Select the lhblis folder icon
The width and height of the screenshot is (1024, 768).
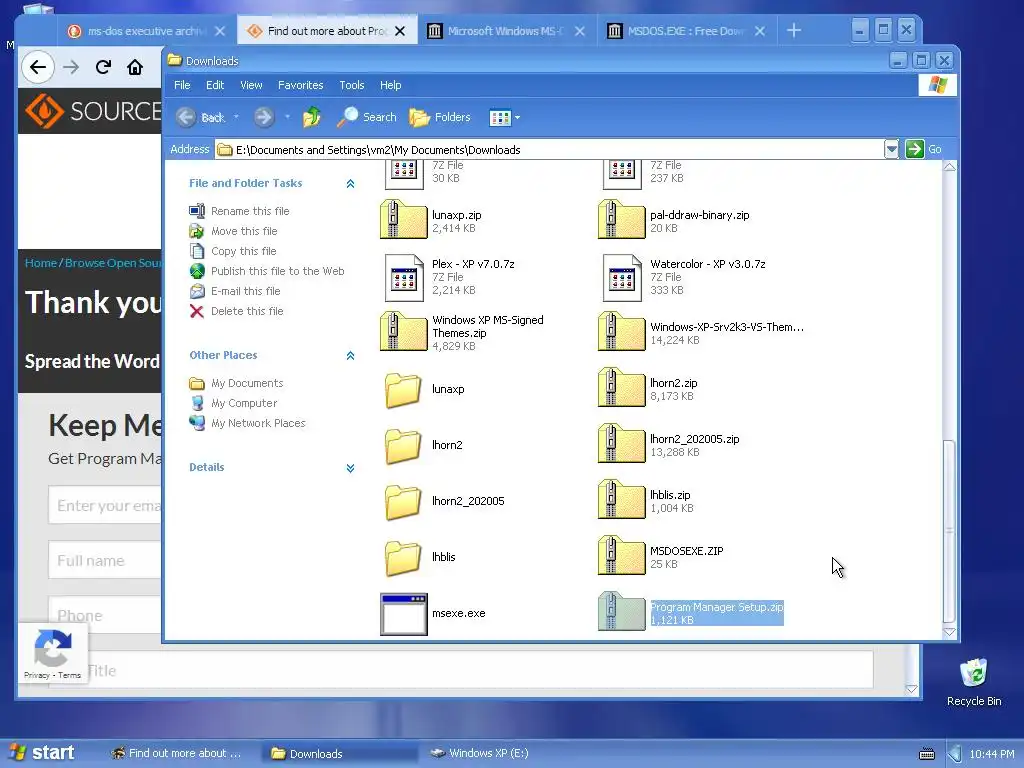[x=403, y=558]
